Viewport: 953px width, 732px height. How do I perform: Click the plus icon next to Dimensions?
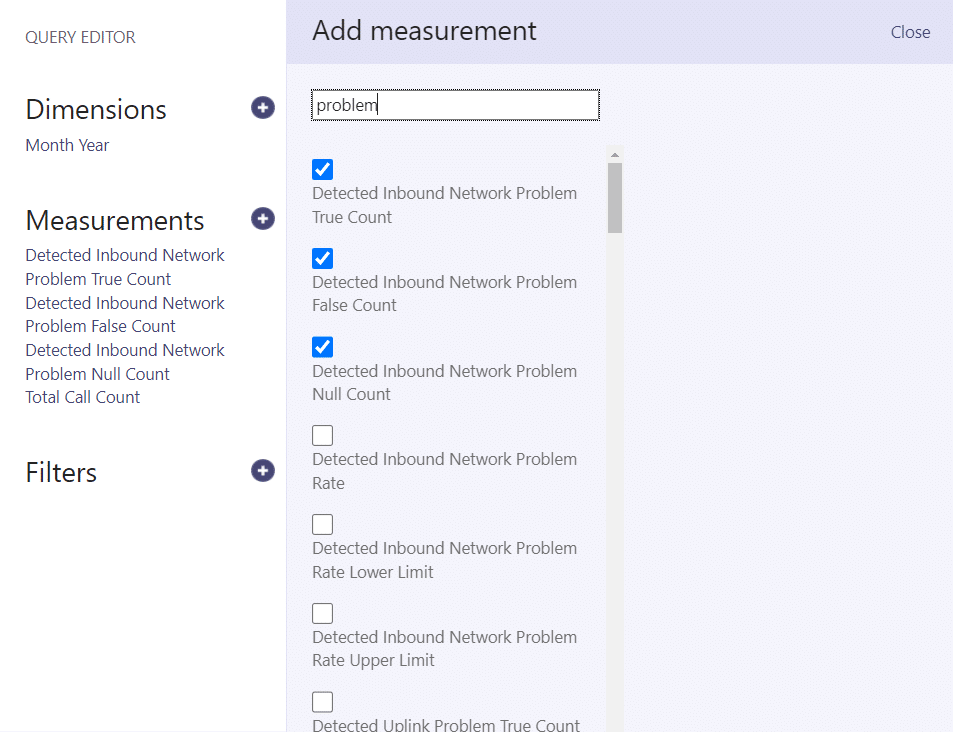tap(263, 108)
